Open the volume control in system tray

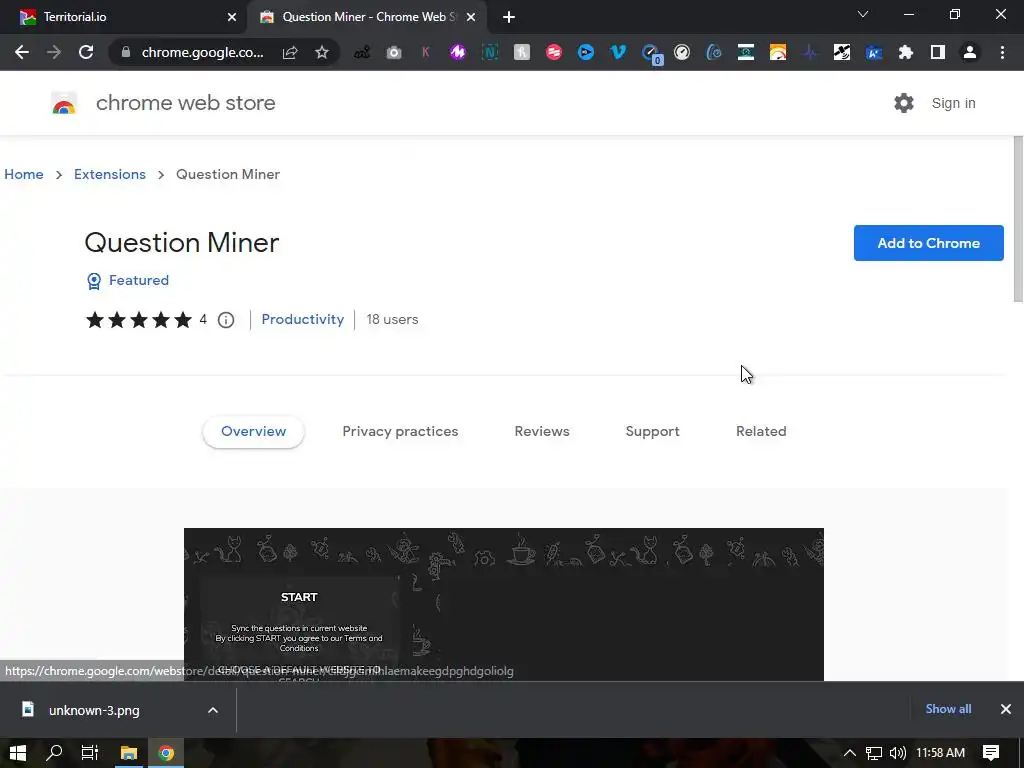(898, 753)
